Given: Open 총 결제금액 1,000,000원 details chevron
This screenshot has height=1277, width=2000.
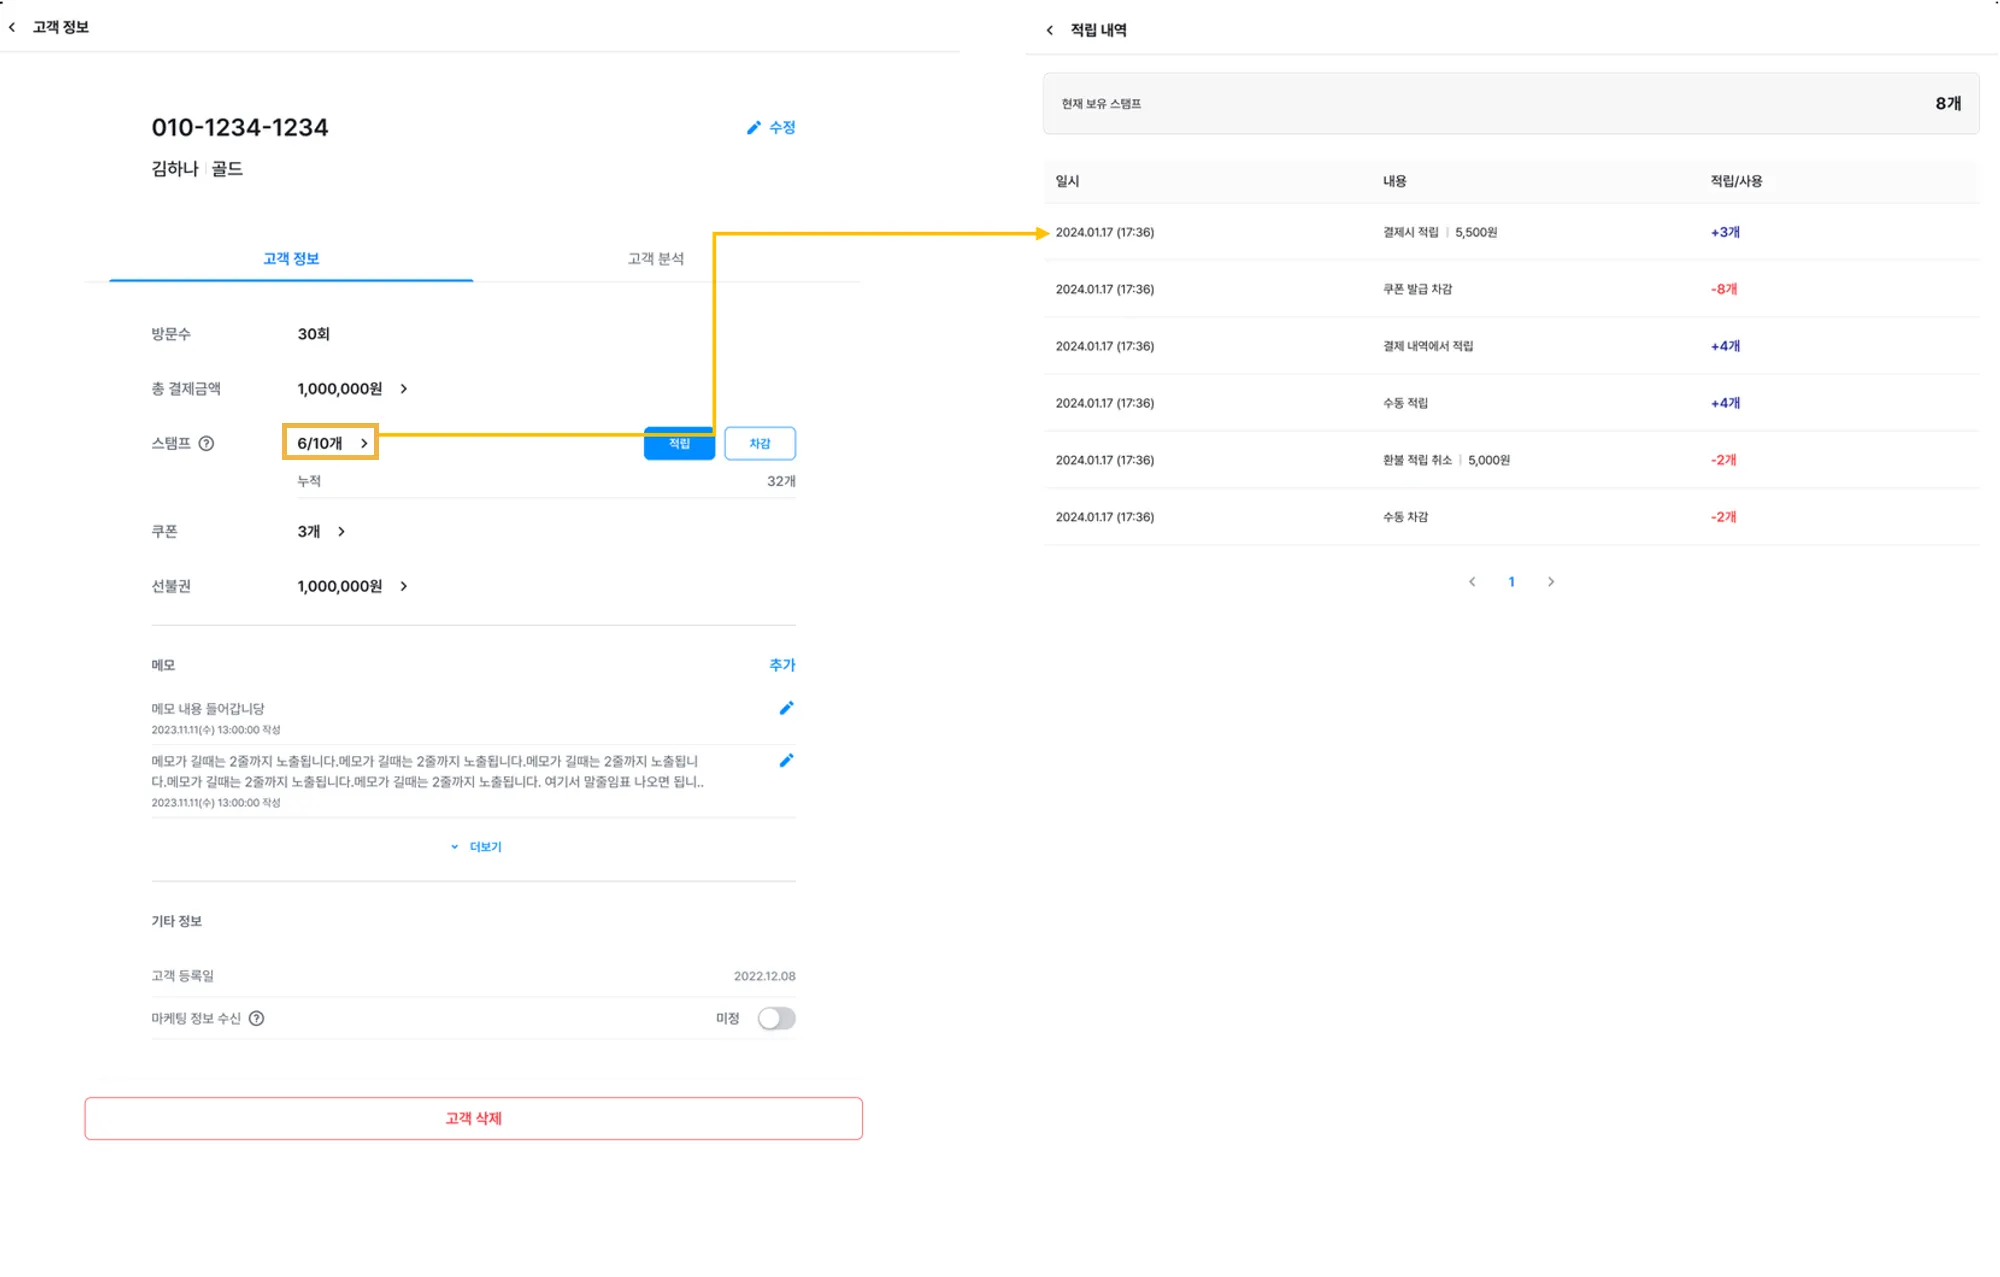Looking at the screenshot, I should tap(404, 389).
